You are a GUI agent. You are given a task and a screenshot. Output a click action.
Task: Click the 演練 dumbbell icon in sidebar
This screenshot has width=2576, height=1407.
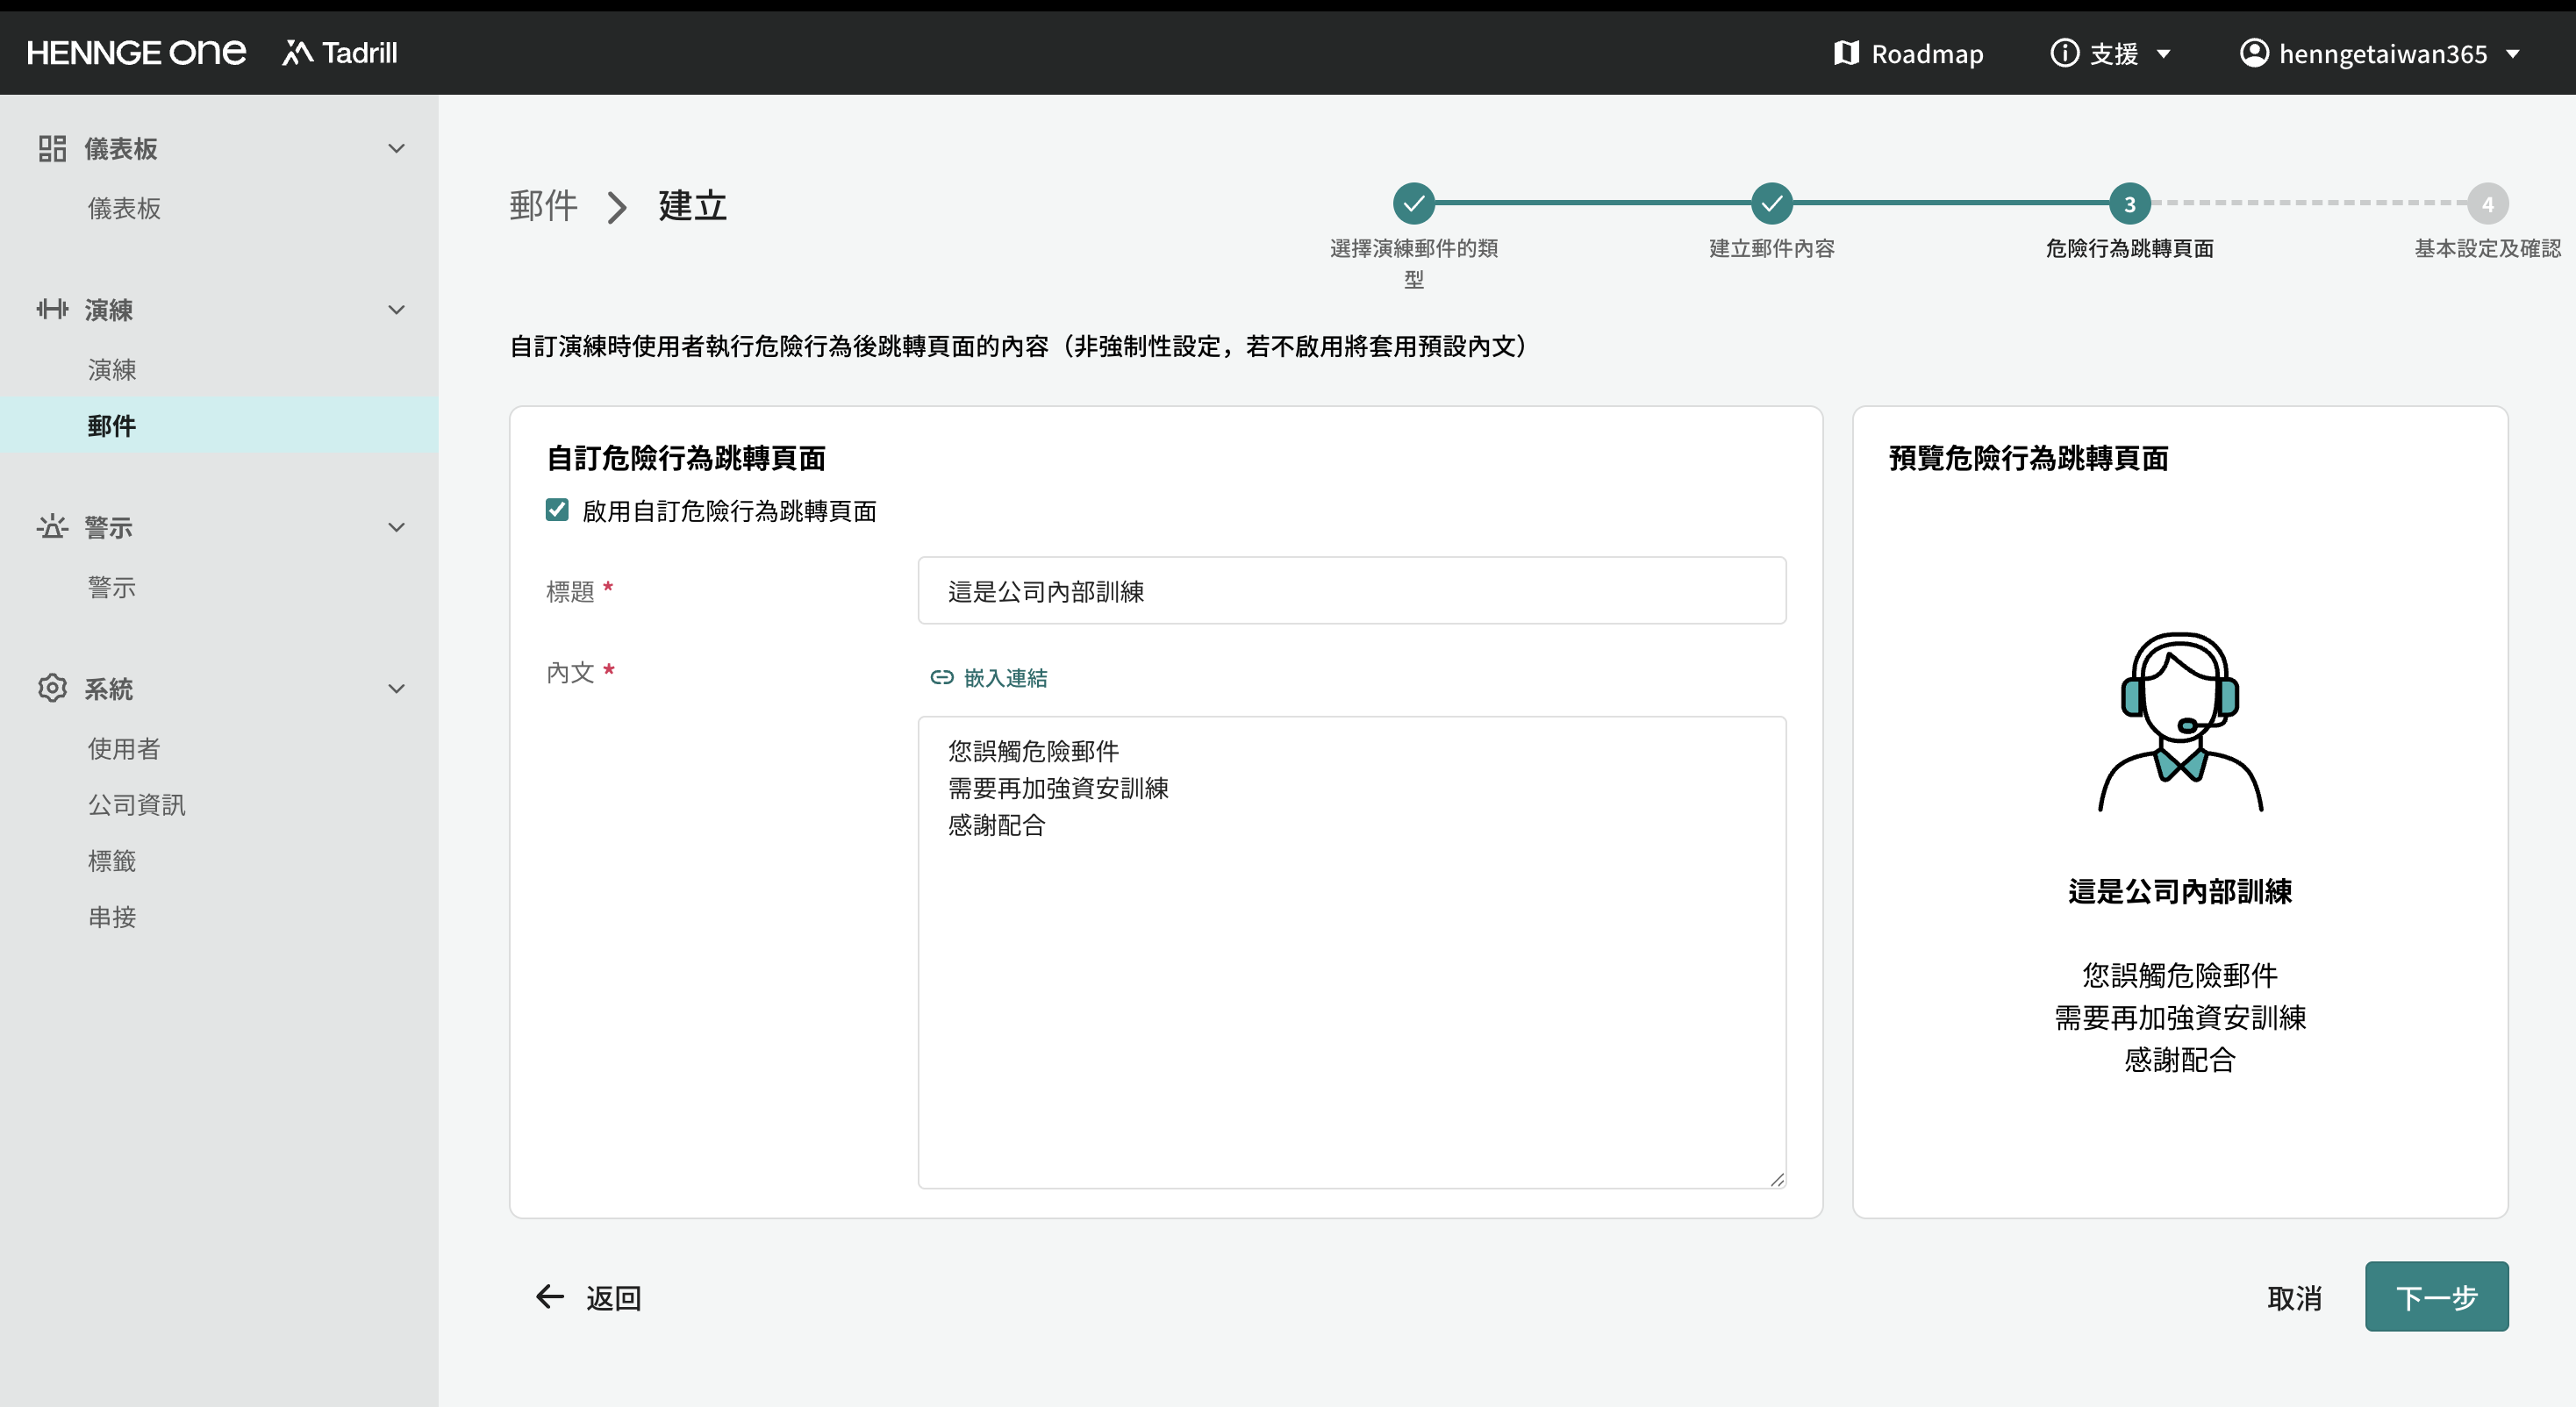point(52,309)
